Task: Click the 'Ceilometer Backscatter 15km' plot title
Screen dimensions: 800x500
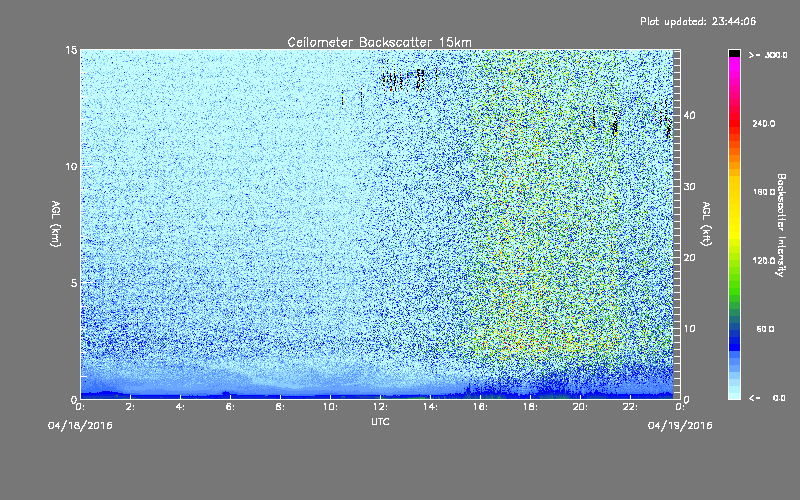Action: 379,42
